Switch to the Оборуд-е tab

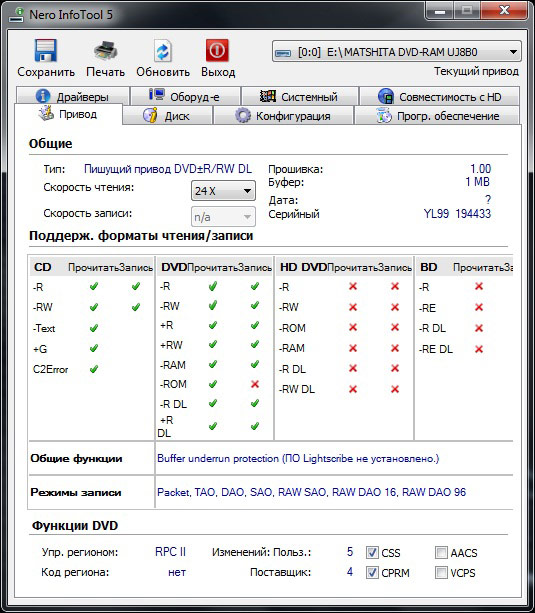click(185, 96)
